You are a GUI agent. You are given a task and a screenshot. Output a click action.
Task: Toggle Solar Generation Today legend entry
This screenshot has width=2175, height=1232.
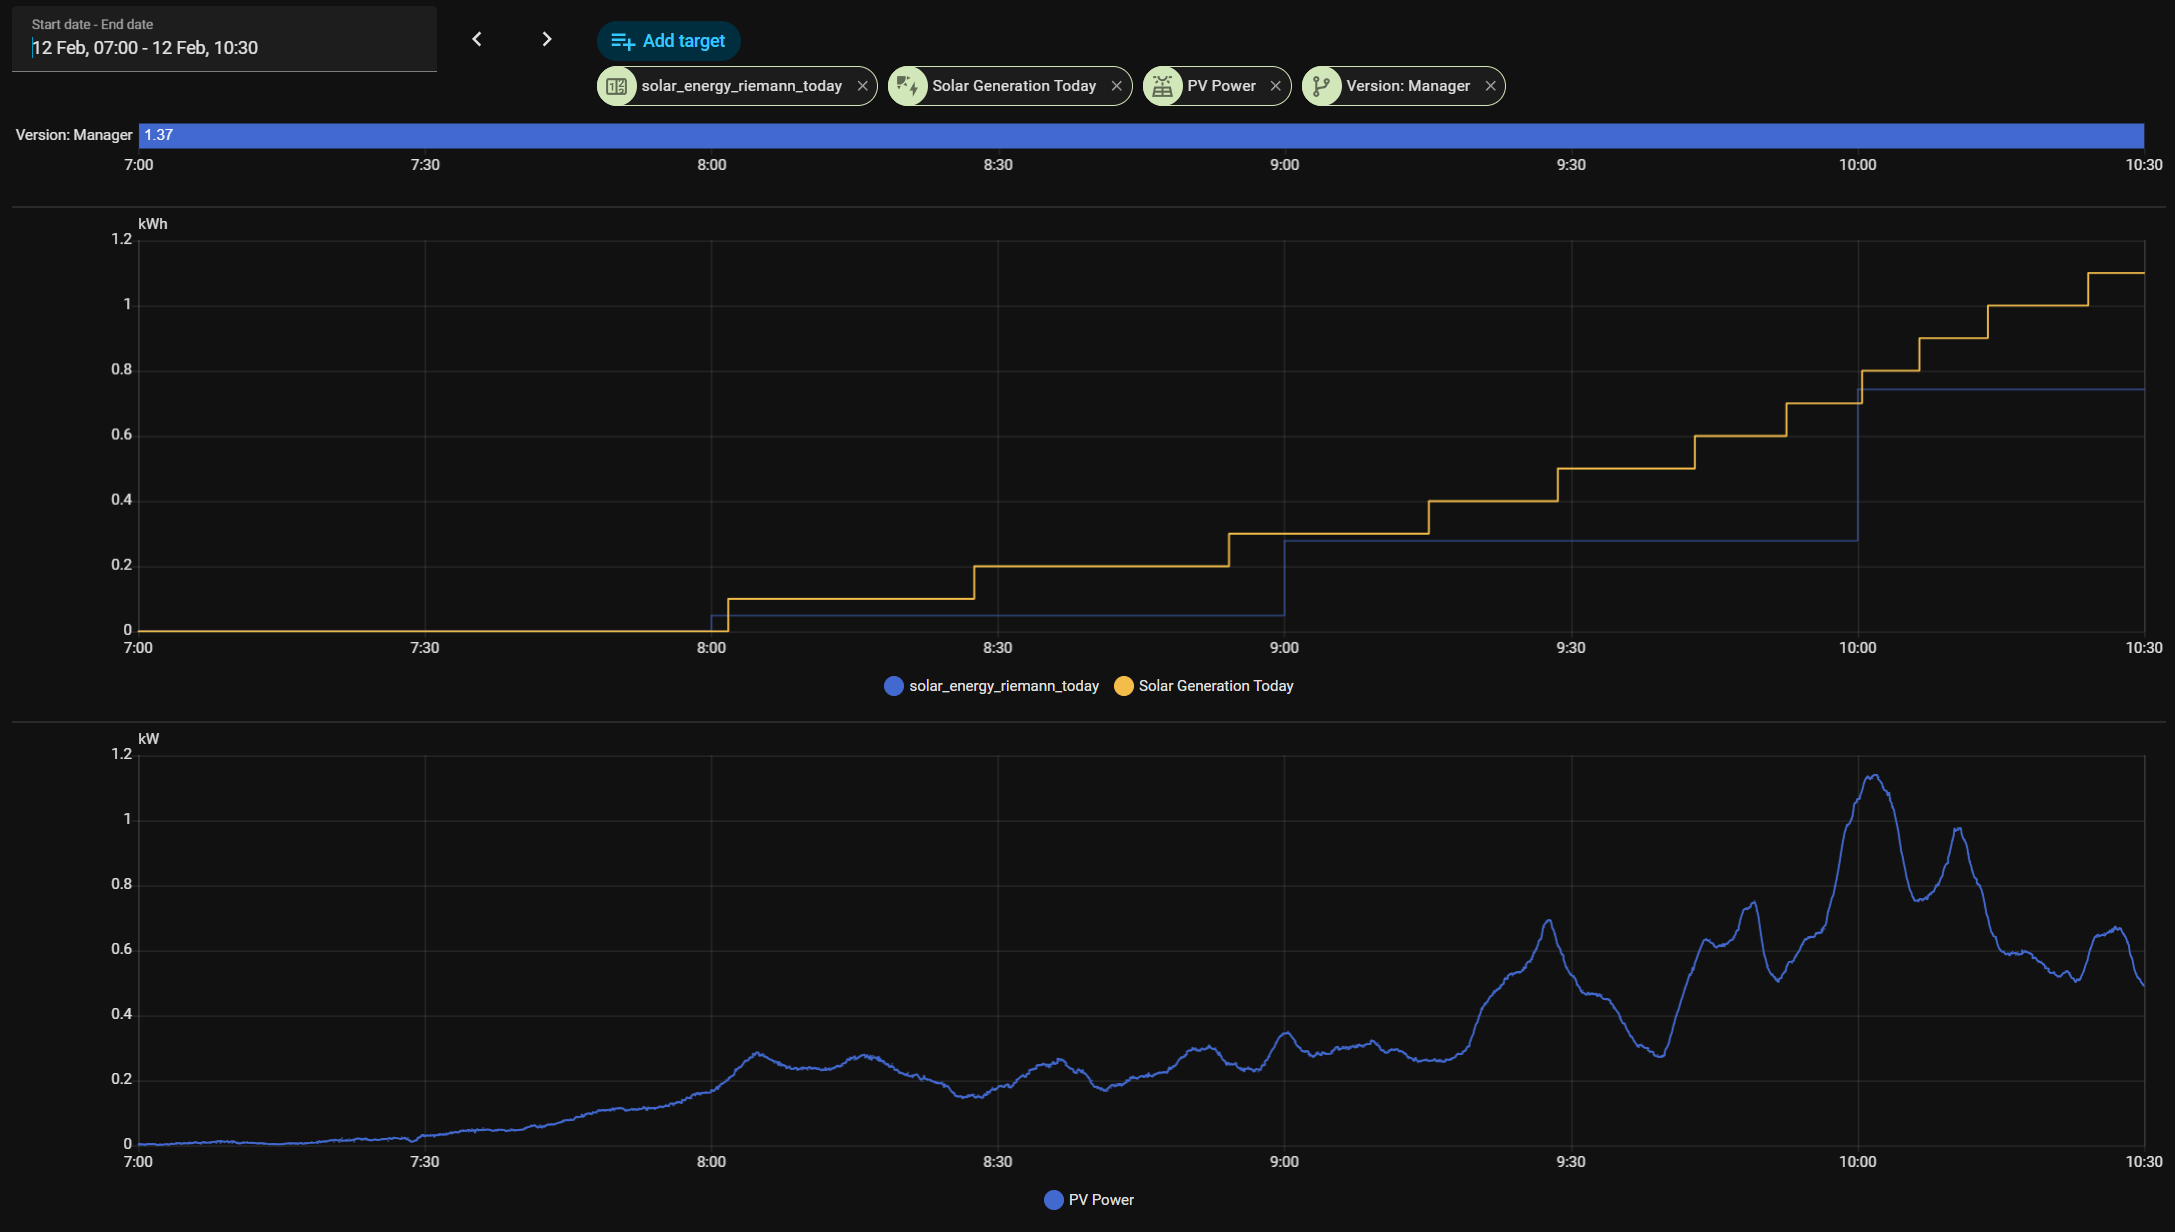coord(1215,686)
